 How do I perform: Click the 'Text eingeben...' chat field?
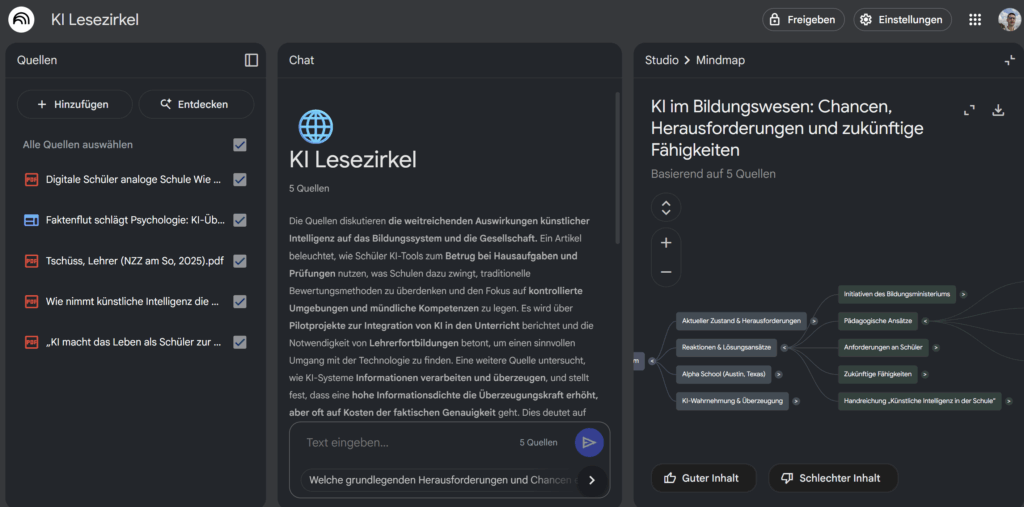tap(410, 442)
